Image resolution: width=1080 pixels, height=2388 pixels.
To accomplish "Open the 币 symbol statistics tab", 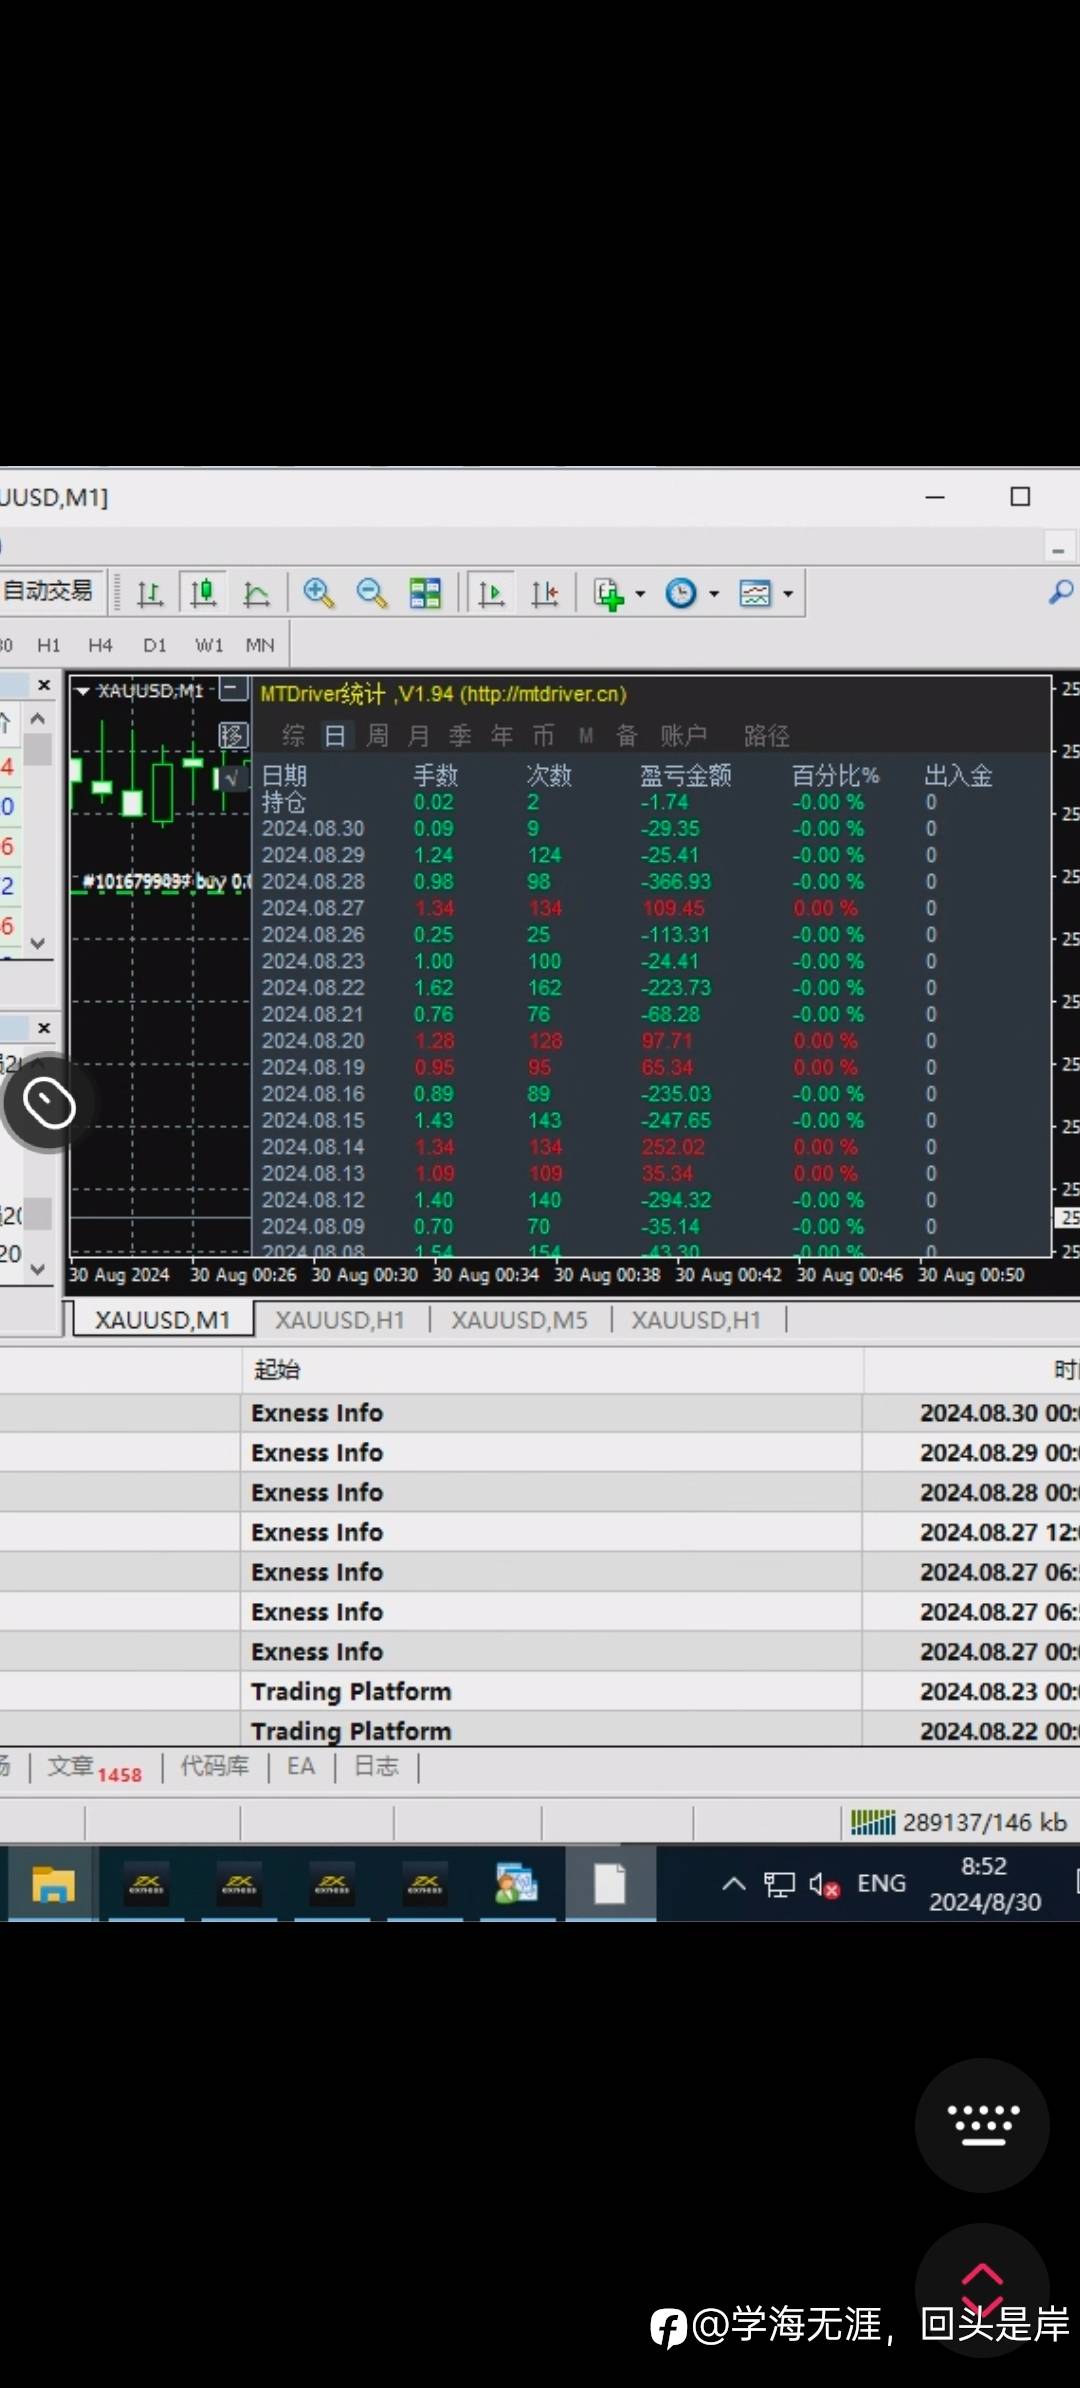I will [543, 737].
